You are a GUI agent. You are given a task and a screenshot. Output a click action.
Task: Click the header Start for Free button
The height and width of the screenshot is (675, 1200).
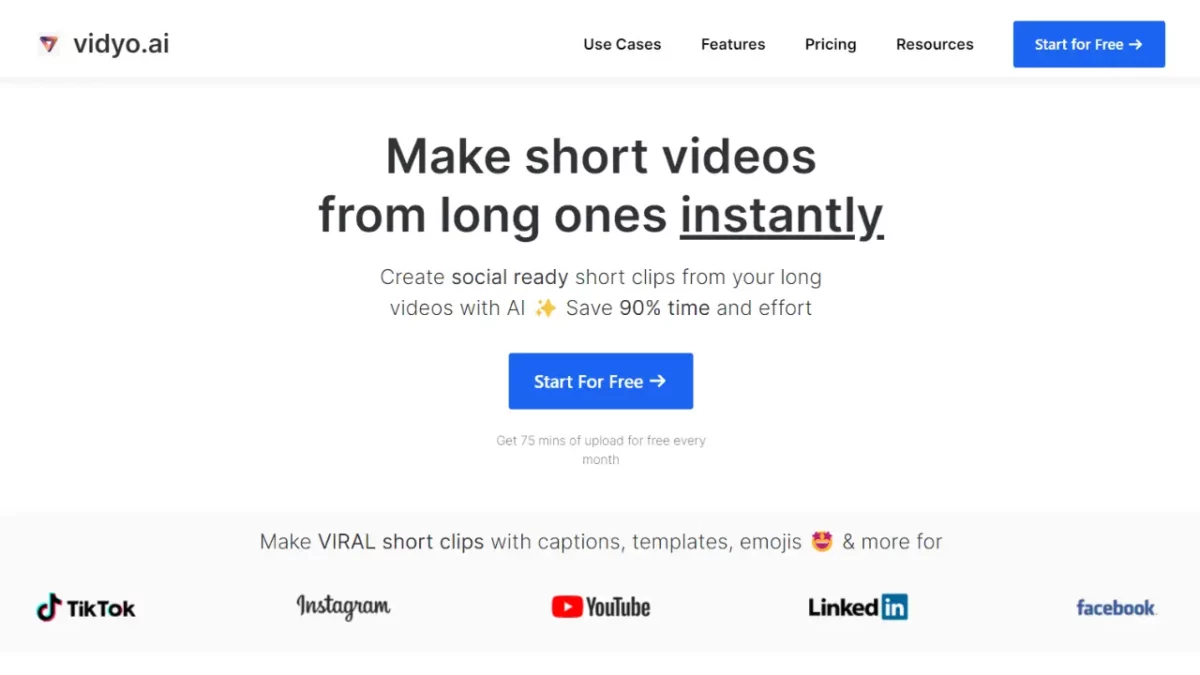(1089, 44)
